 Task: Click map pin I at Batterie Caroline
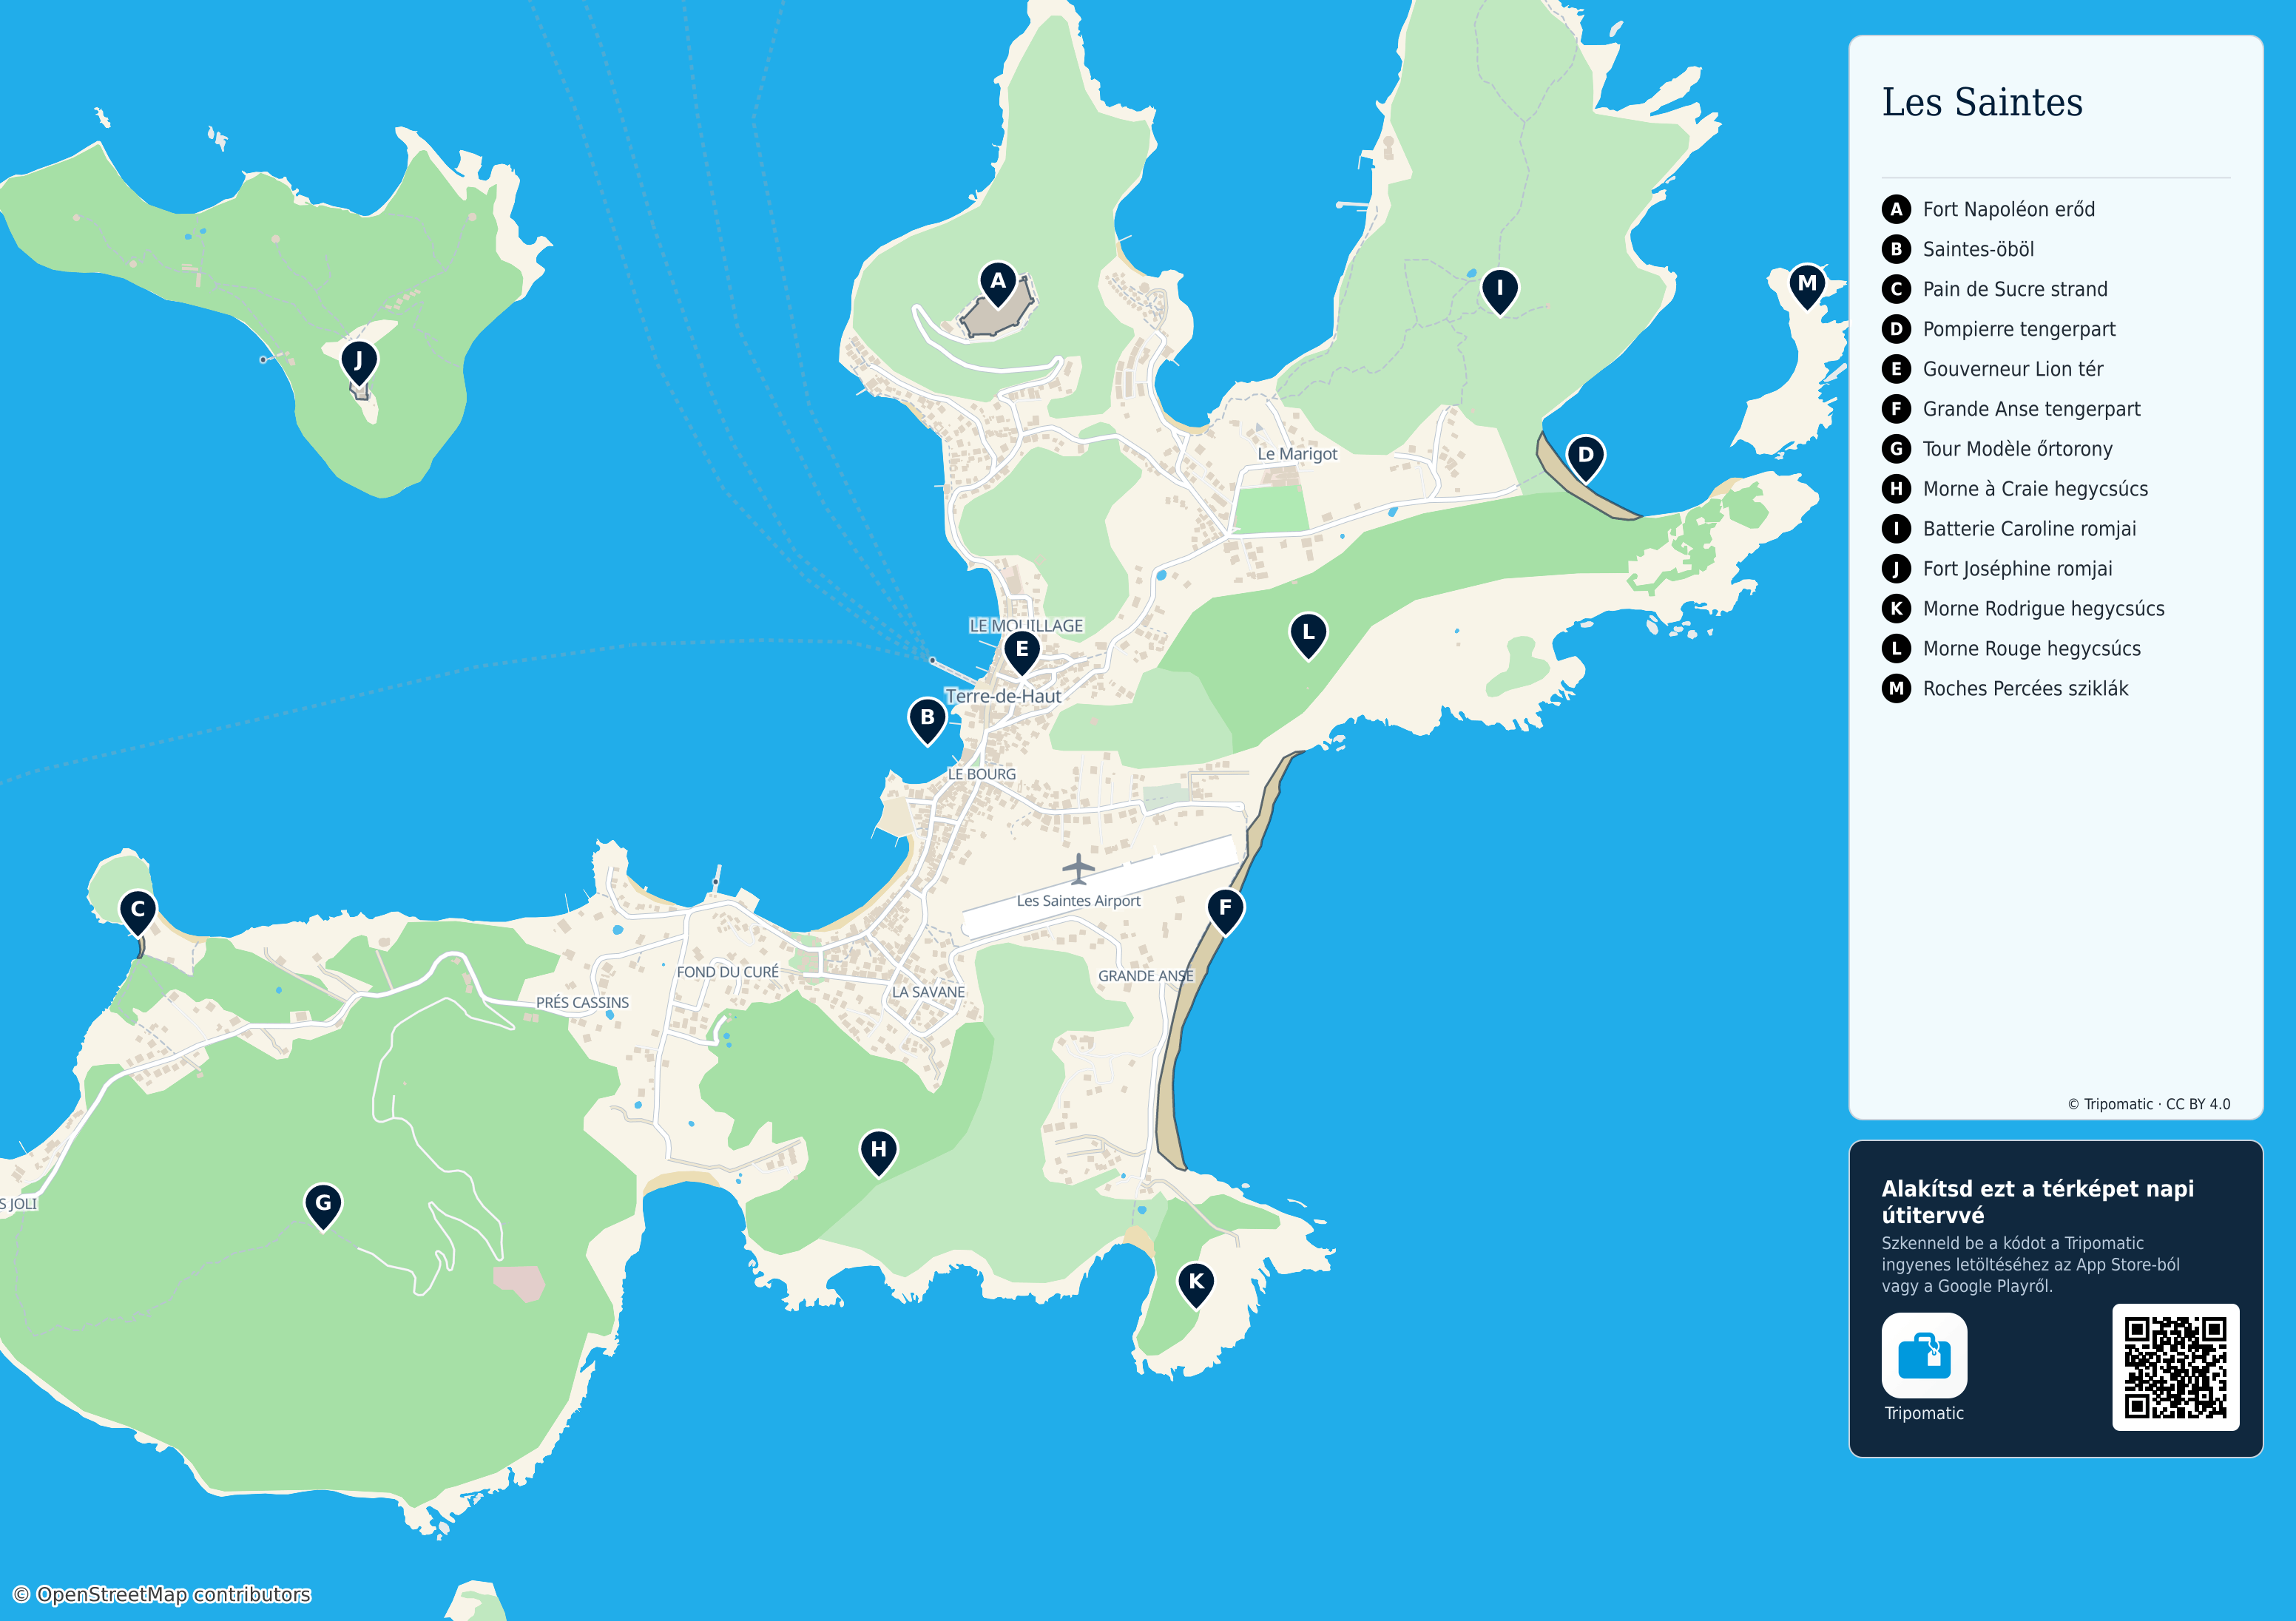pos(1499,291)
